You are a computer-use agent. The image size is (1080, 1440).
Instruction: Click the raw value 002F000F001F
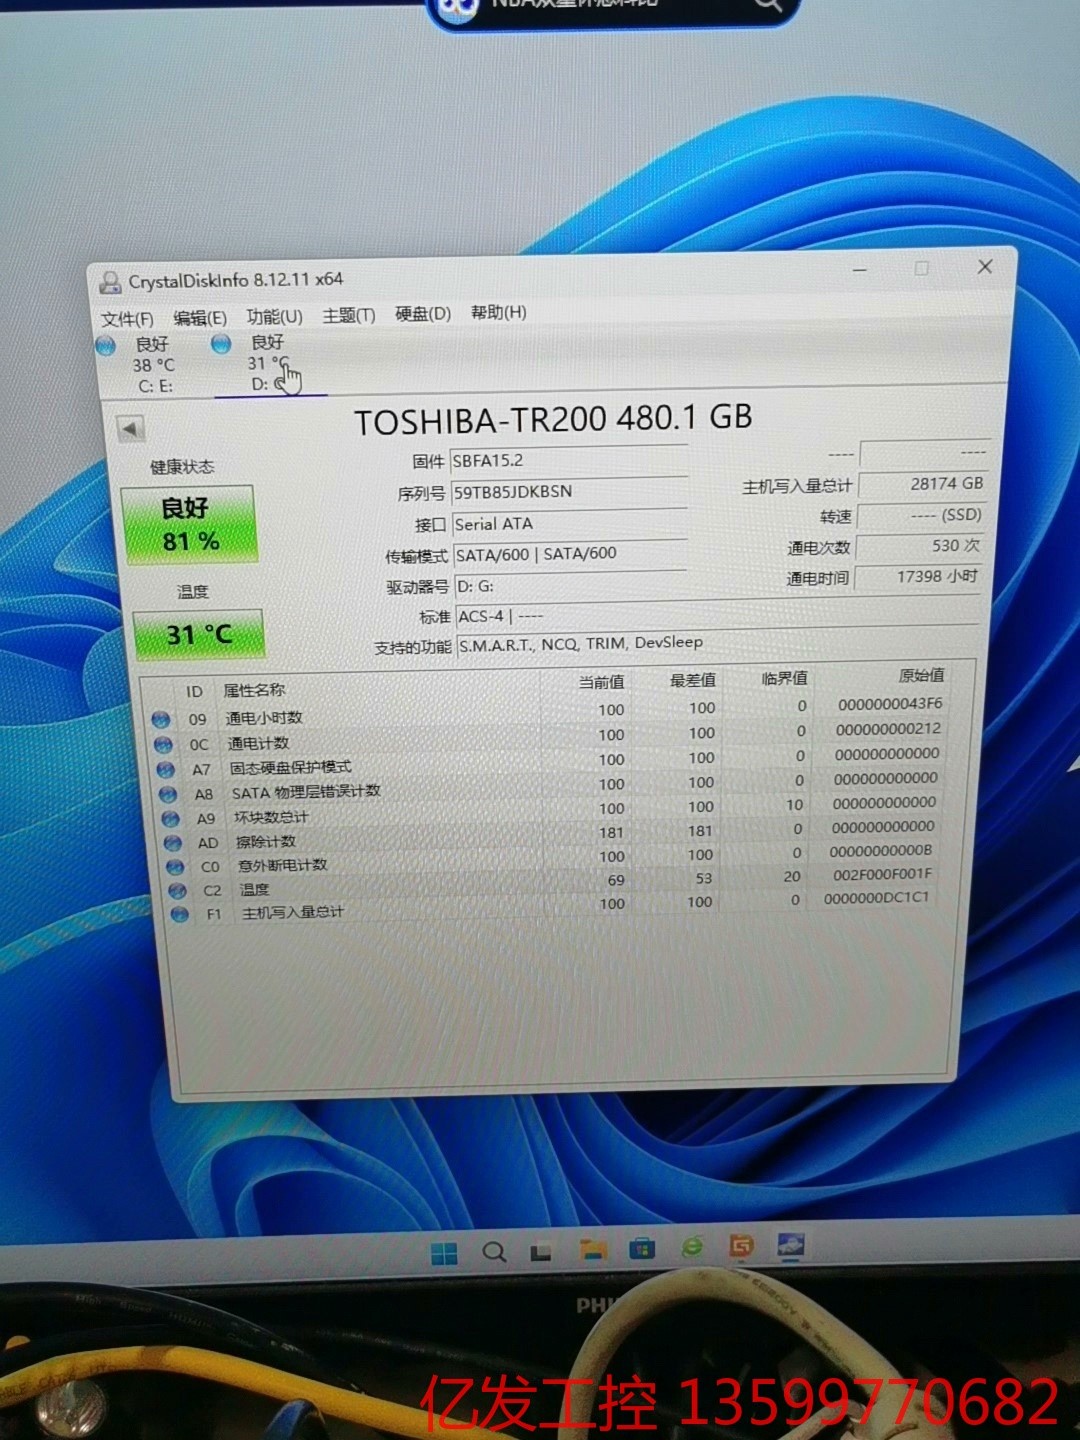point(883,874)
